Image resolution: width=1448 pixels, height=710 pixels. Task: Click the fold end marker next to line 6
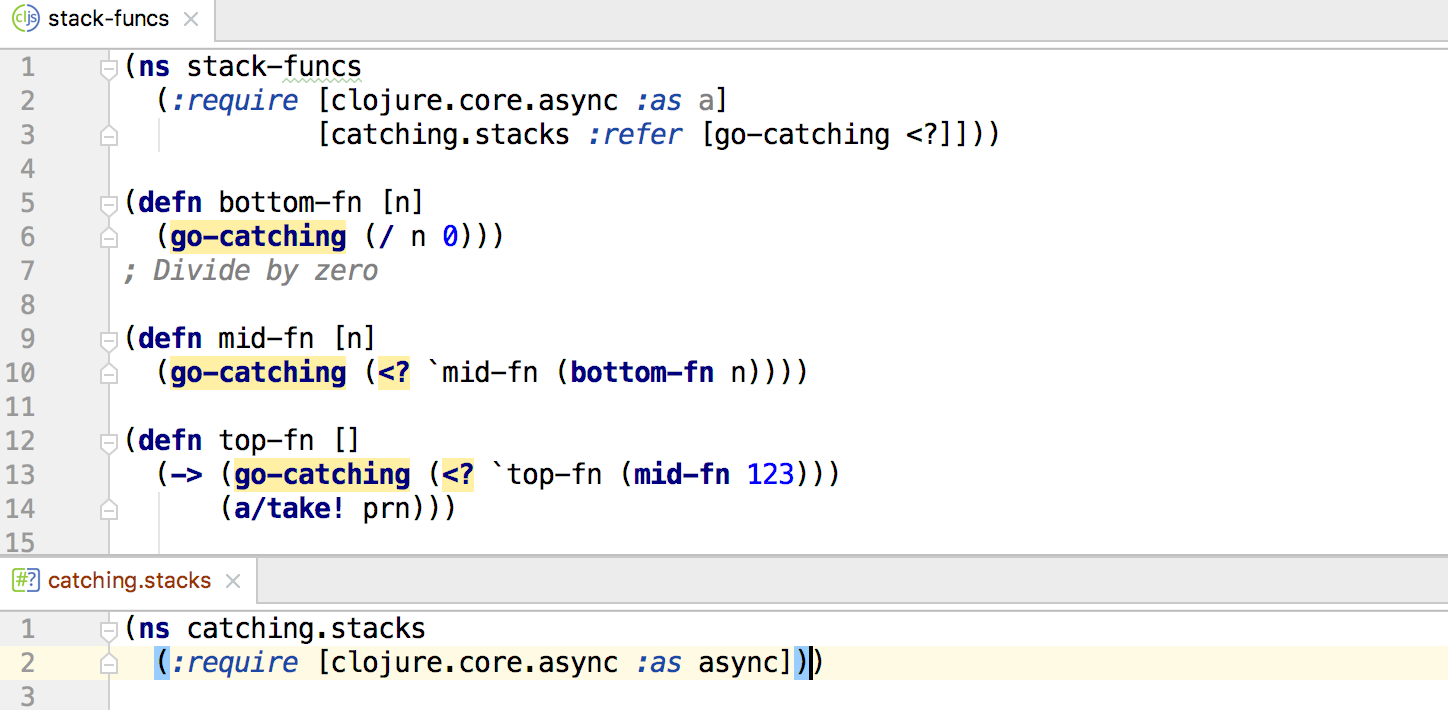pos(108,236)
